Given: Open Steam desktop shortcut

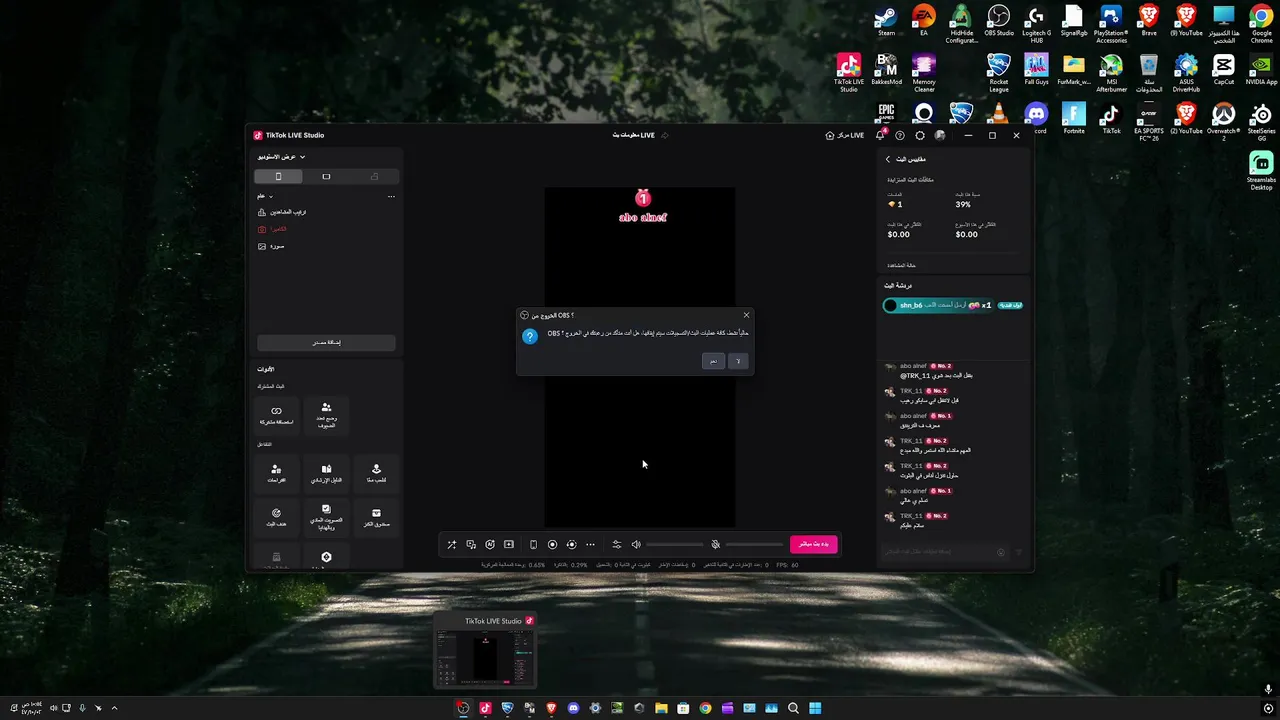Looking at the screenshot, I should [x=886, y=22].
